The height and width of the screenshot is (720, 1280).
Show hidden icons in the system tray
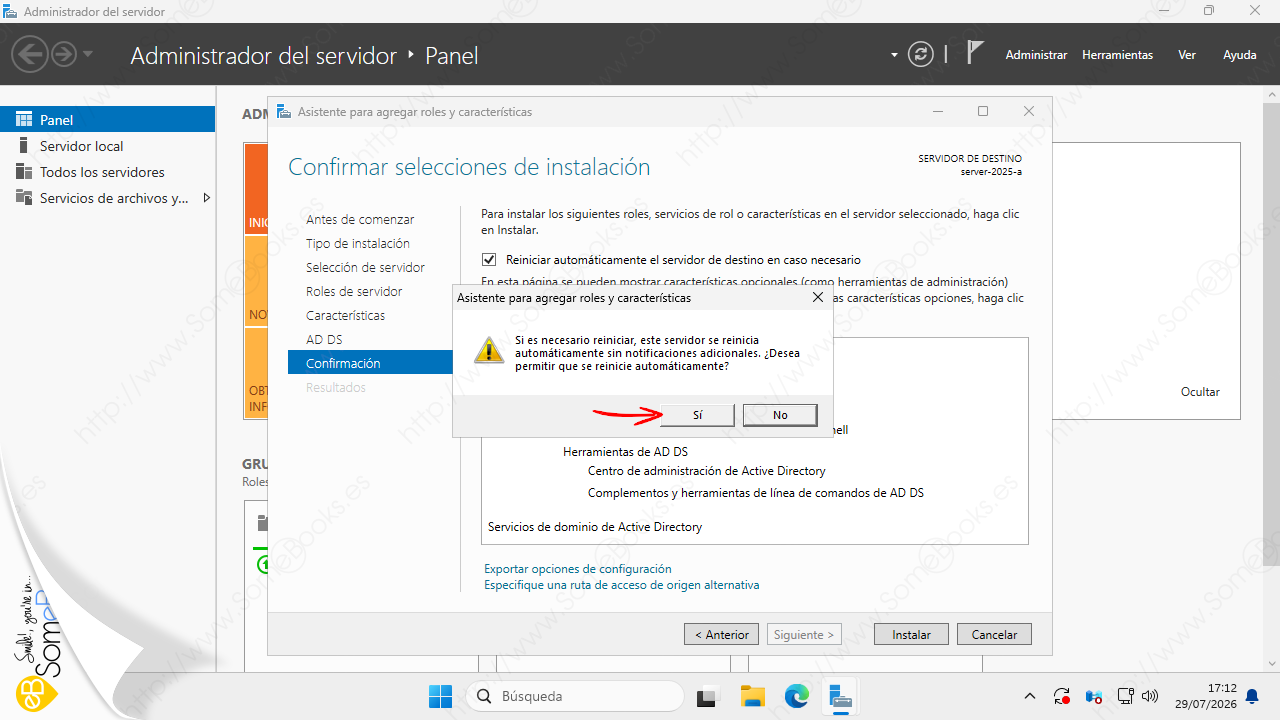[1030, 696]
